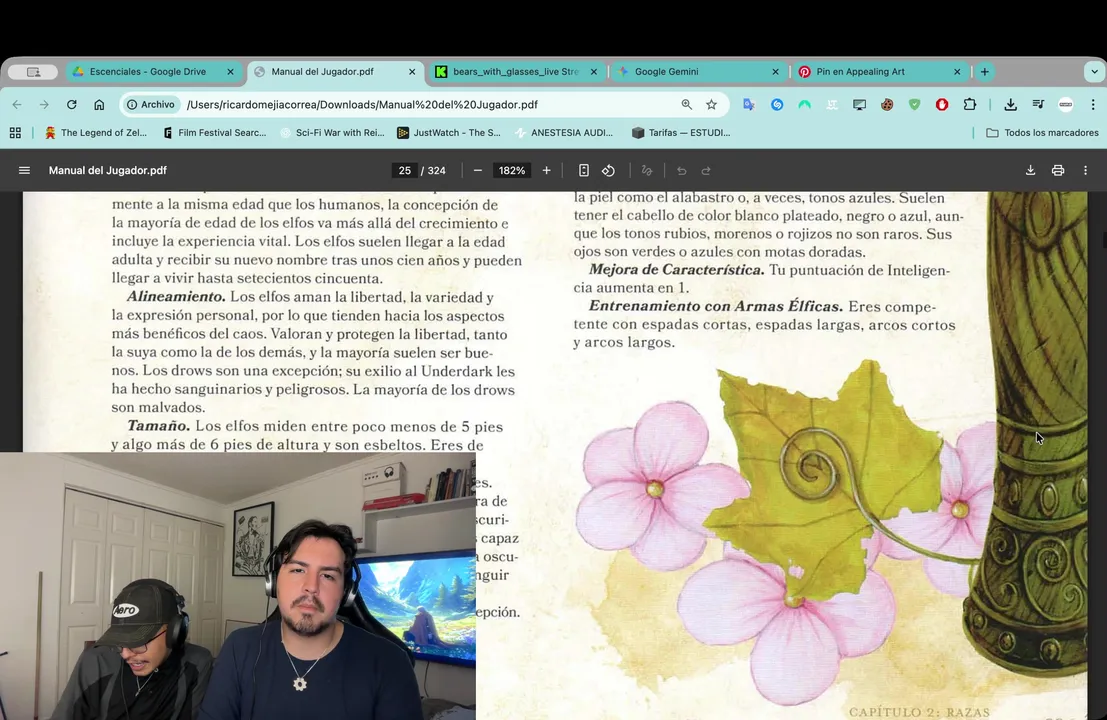Viewport: 1107px width, 720px height.
Task: Close the Escenciales - Google Drive tab
Action: coord(230,71)
